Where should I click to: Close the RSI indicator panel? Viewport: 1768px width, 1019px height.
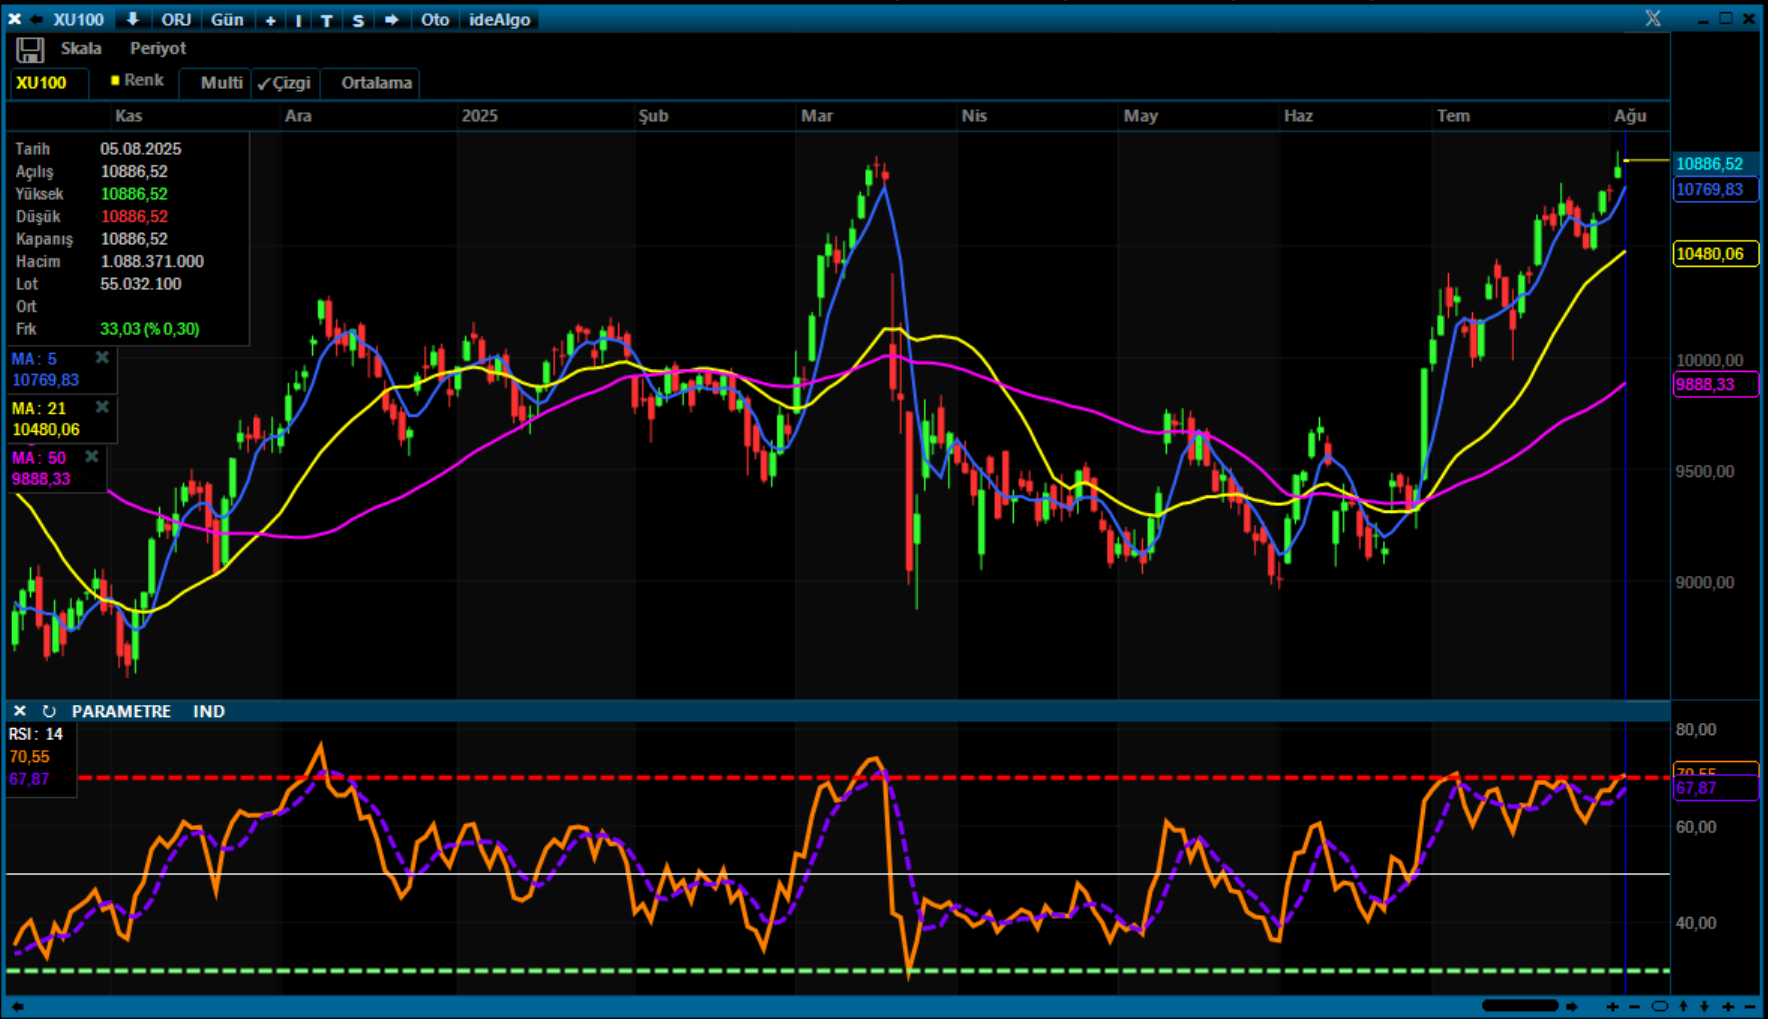tap(19, 711)
